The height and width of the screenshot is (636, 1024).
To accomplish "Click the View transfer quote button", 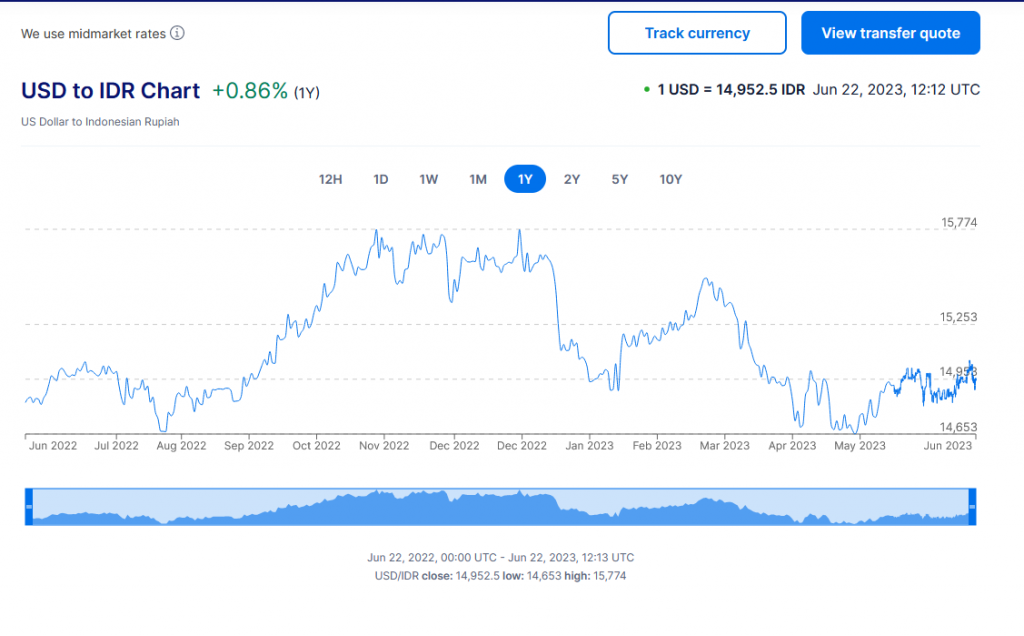I will tap(890, 33).
